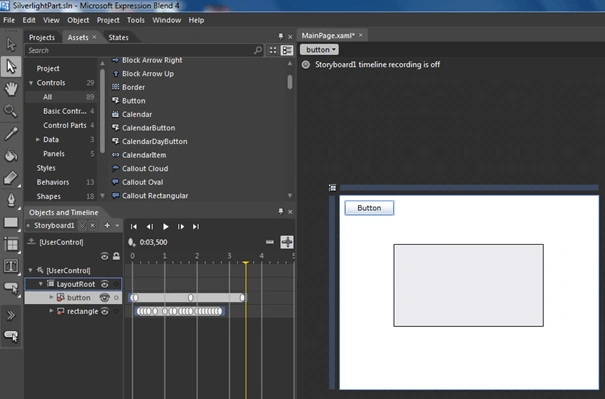Select the rectangle on the artboard
The width and height of the screenshot is (605, 399).
(x=468, y=285)
